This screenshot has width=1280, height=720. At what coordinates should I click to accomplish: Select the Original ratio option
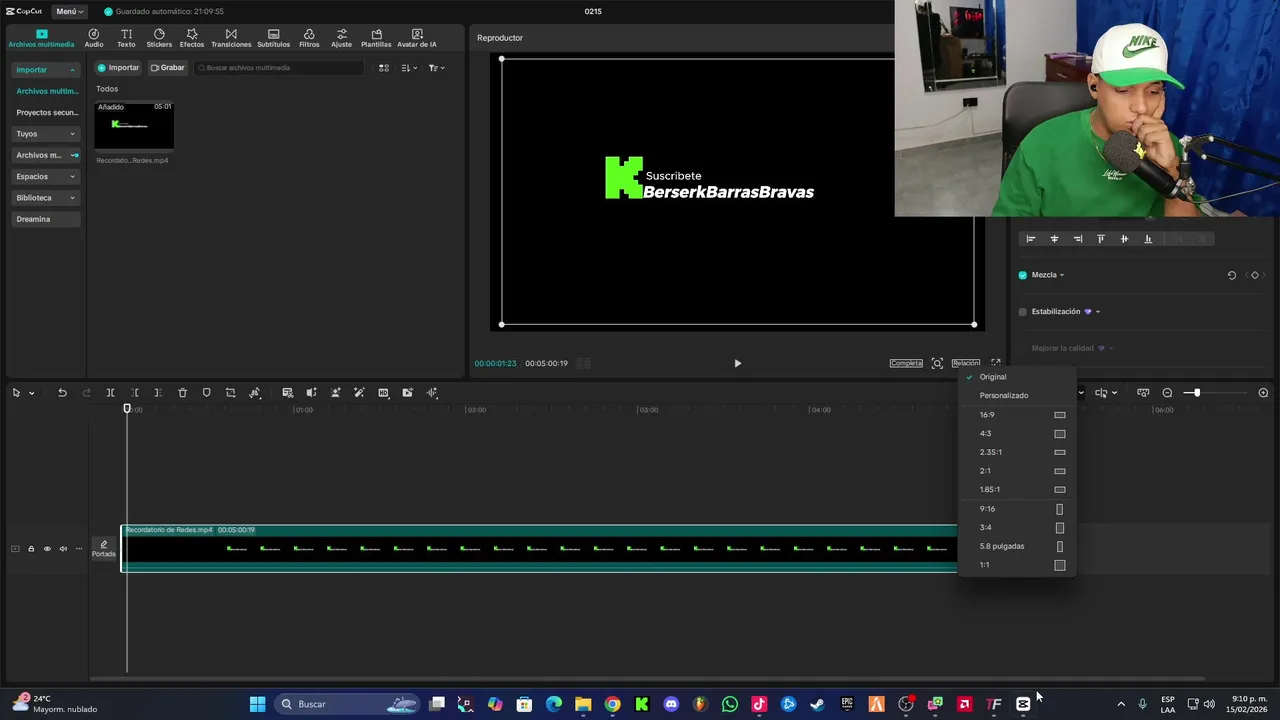point(1017,377)
